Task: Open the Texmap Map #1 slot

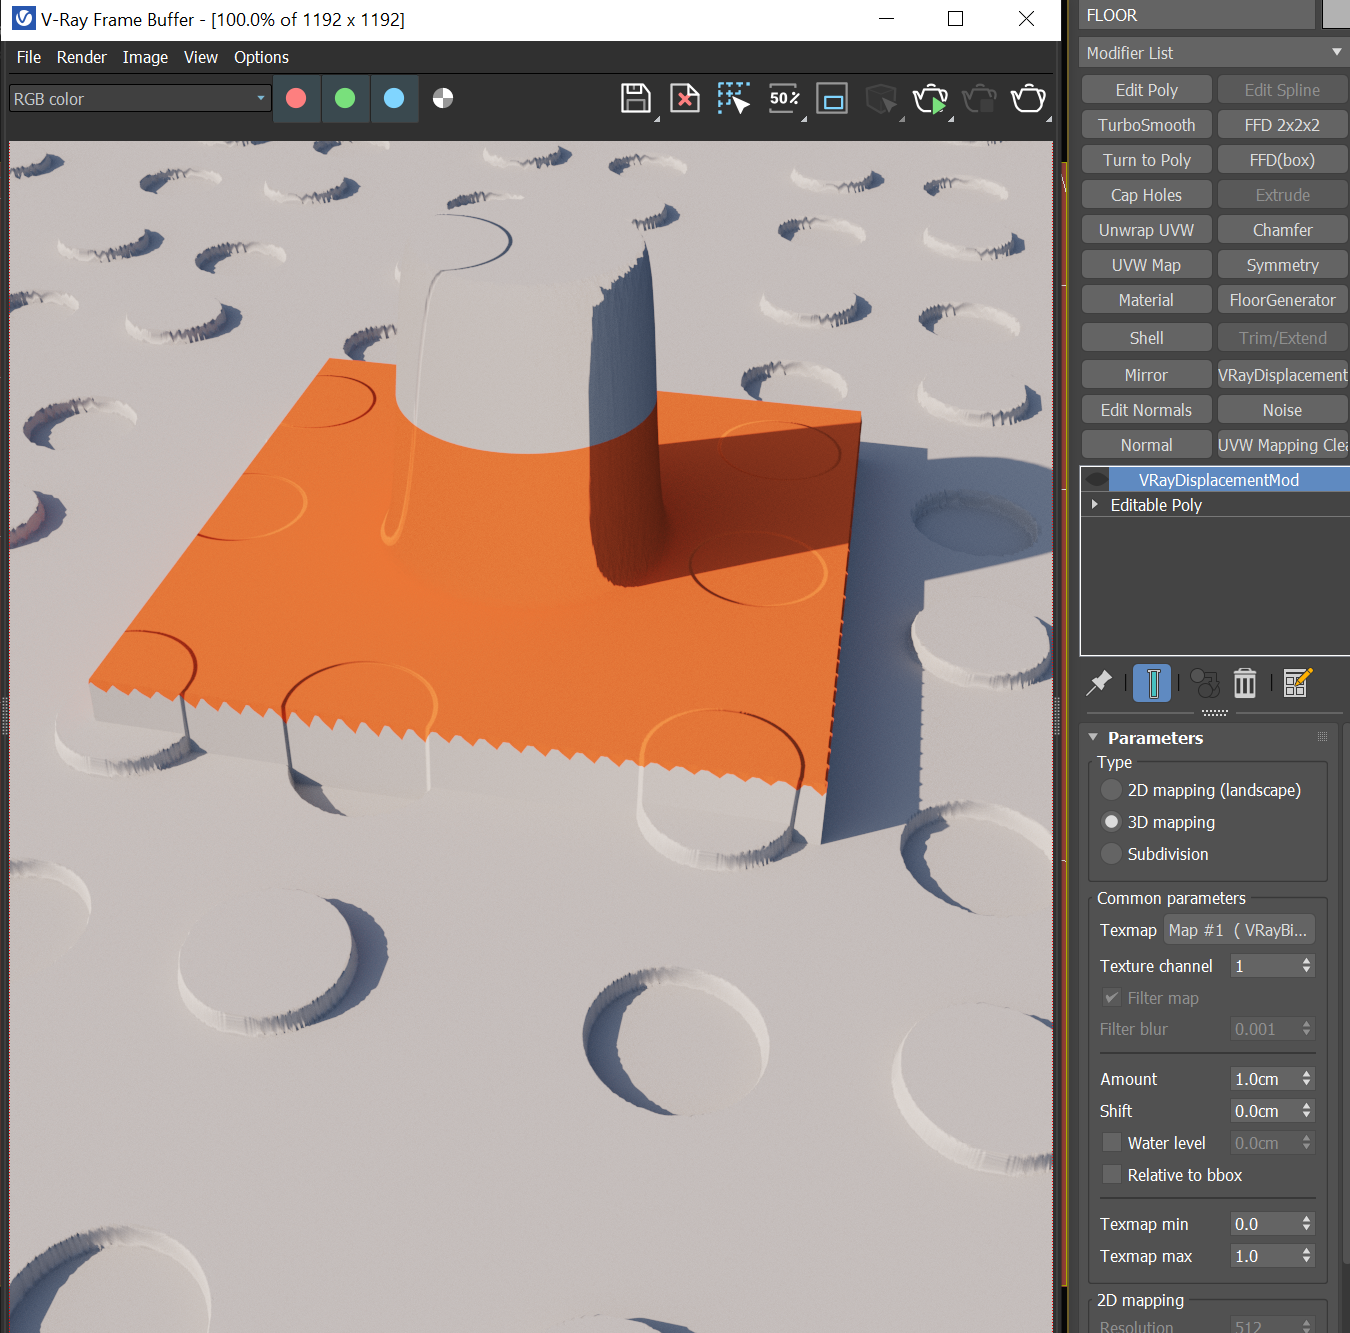Action: pyautogui.click(x=1239, y=930)
